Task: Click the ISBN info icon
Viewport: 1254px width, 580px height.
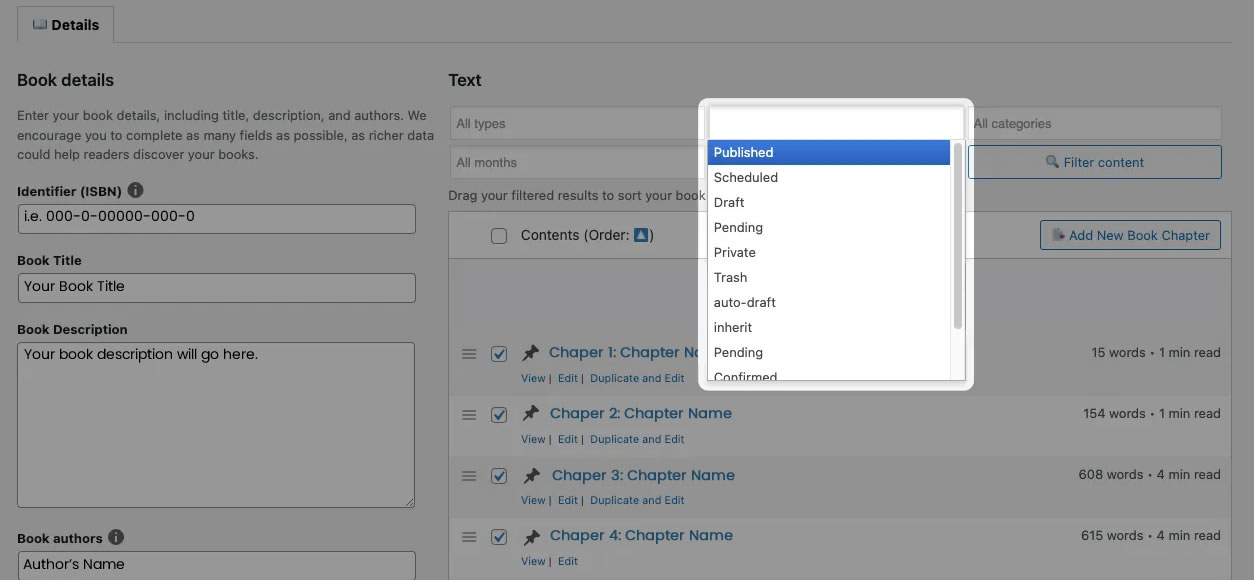Action: point(136,190)
